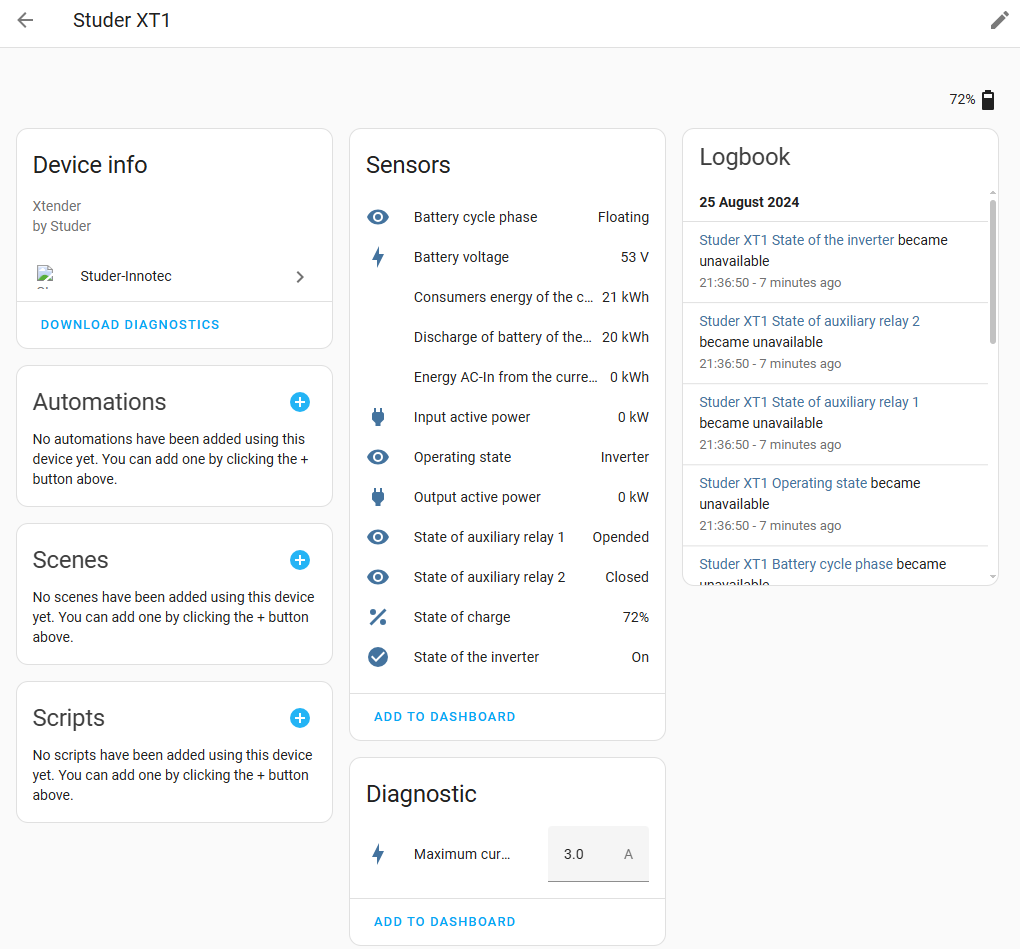1020x949 pixels.
Task: Open logbook link State of auxiliary relay 2
Action: pyautogui.click(x=809, y=321)
